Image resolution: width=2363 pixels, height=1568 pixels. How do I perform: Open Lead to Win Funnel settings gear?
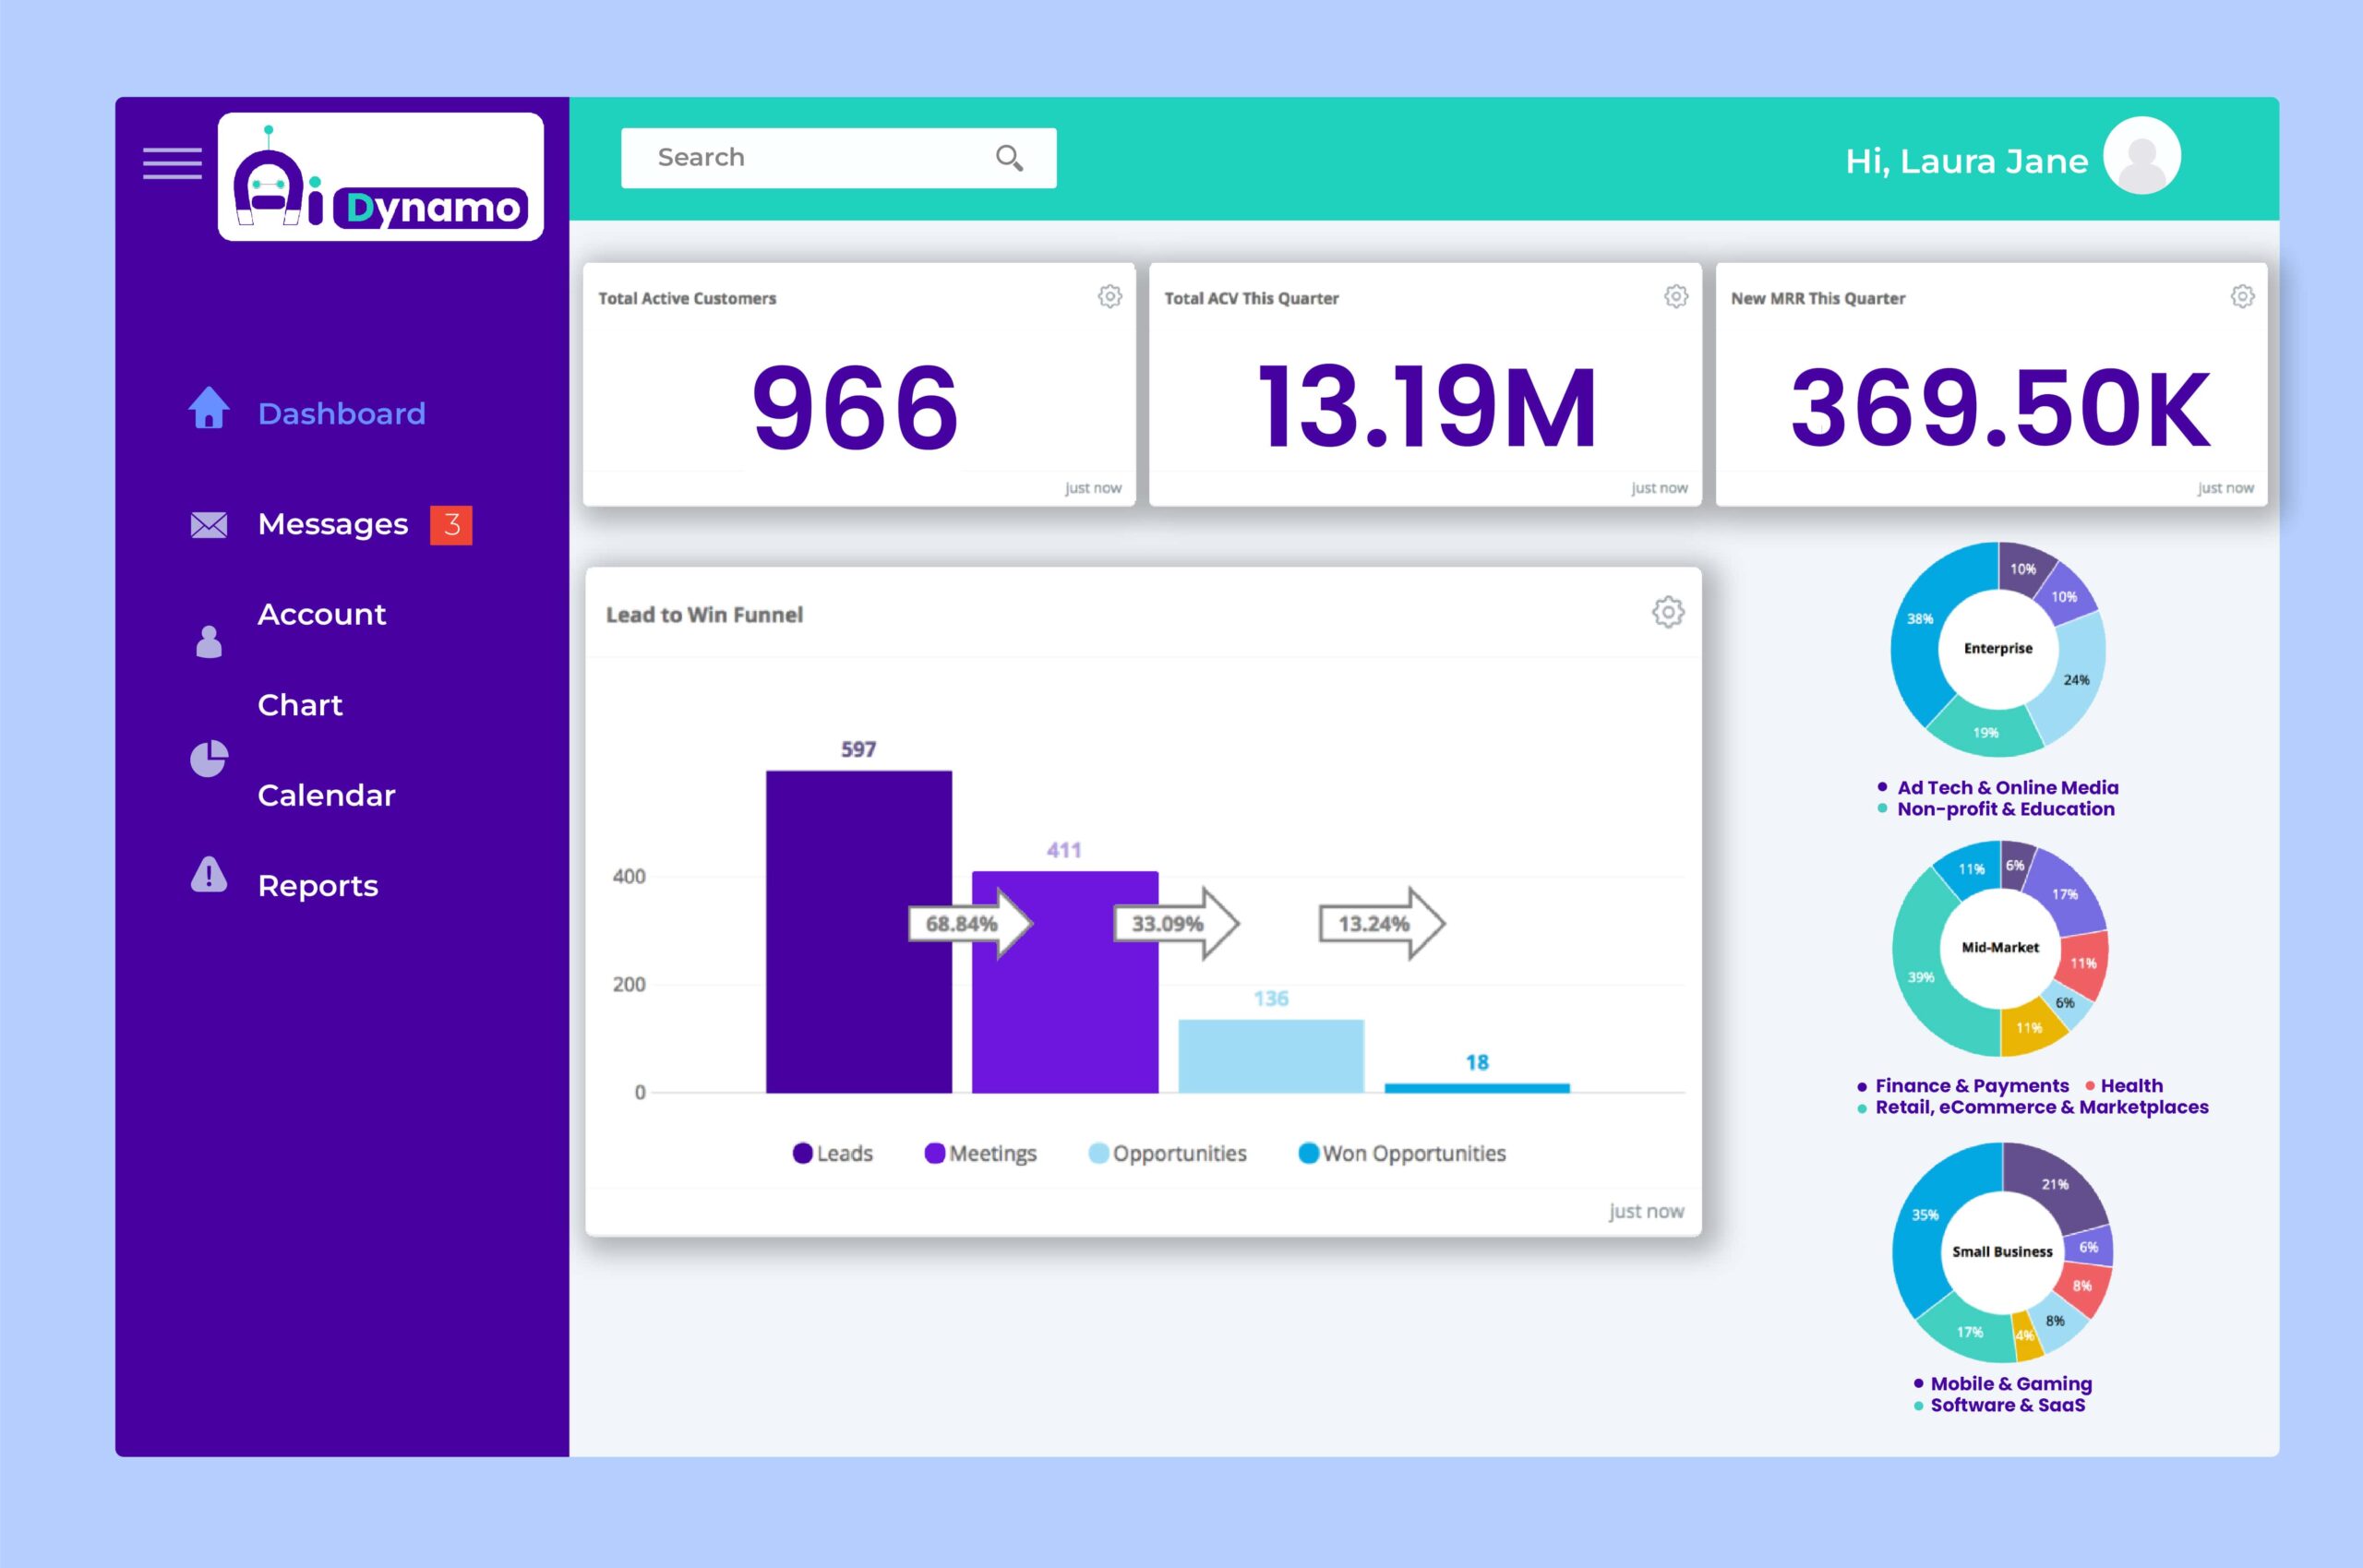(x=1668, y=612)
